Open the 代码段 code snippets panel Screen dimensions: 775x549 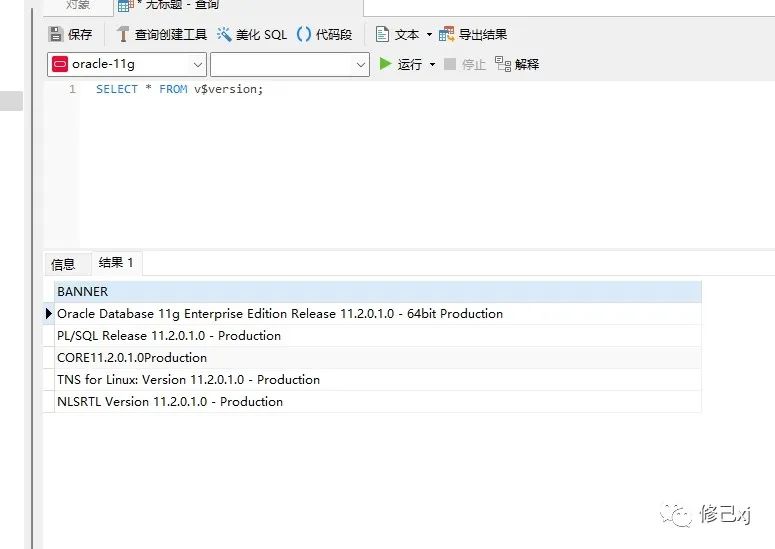(324, 34)
